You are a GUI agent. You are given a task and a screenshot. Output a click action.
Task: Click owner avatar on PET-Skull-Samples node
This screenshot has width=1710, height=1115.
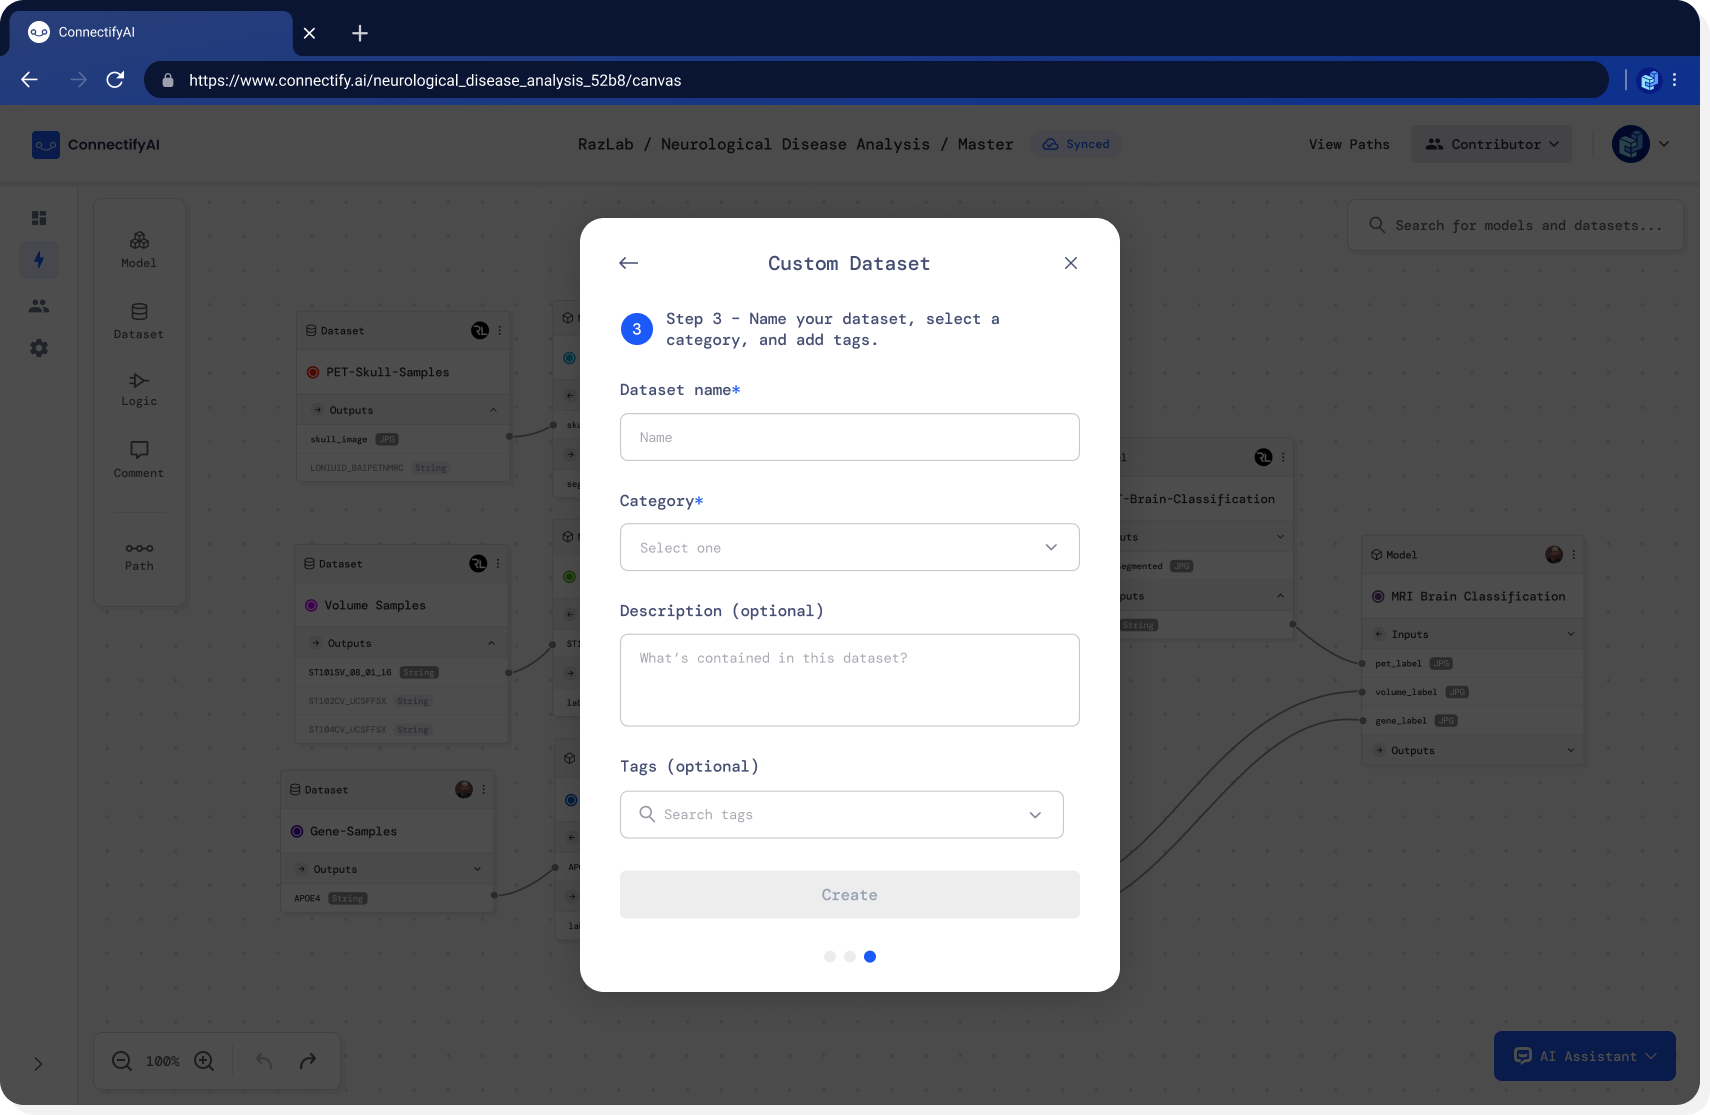(x=480, y=331)
